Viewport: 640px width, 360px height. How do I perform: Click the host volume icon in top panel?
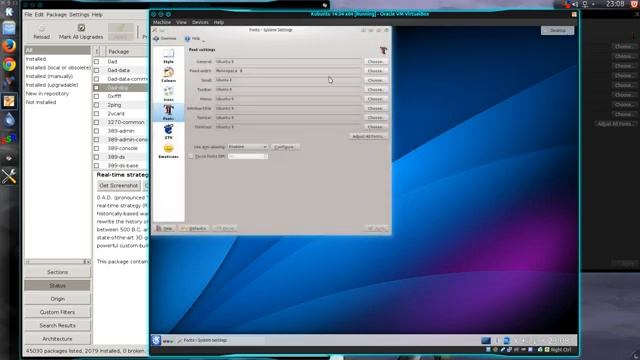tap(575, 4)
